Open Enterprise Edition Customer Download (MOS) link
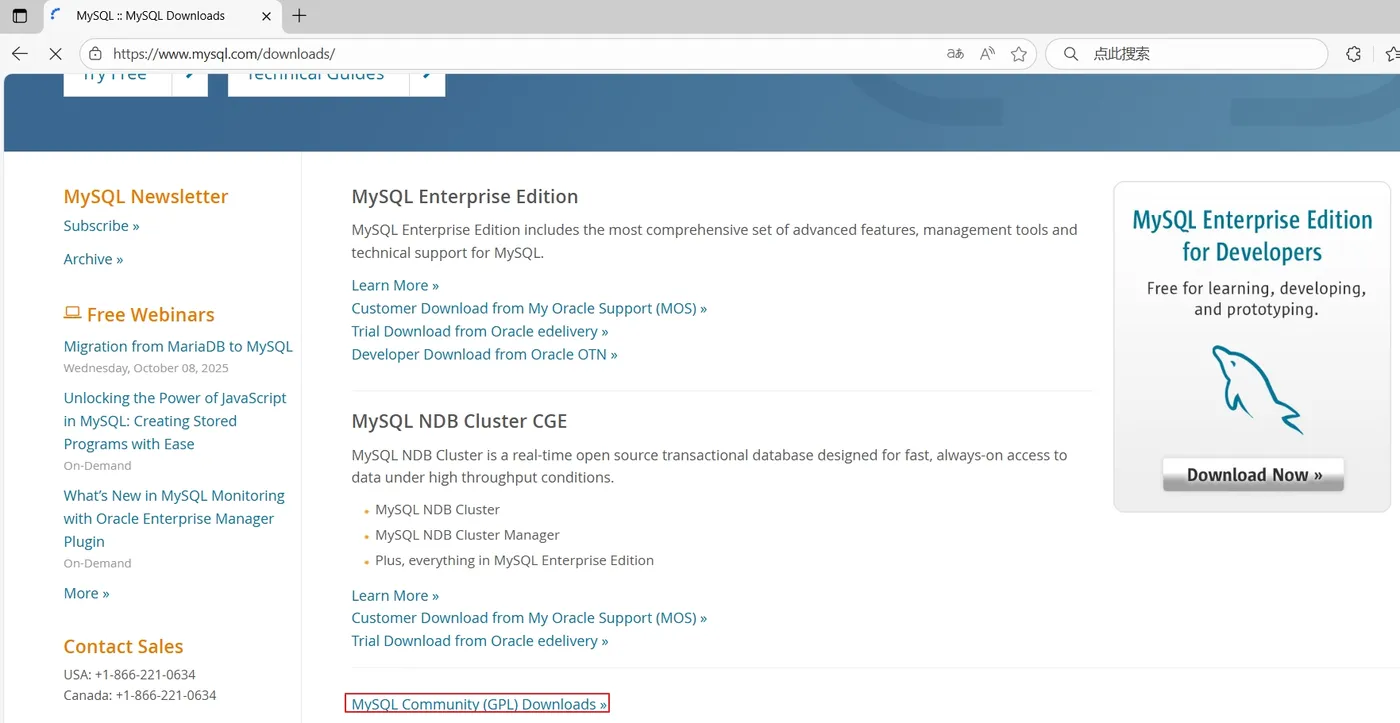 pos(529,308)
